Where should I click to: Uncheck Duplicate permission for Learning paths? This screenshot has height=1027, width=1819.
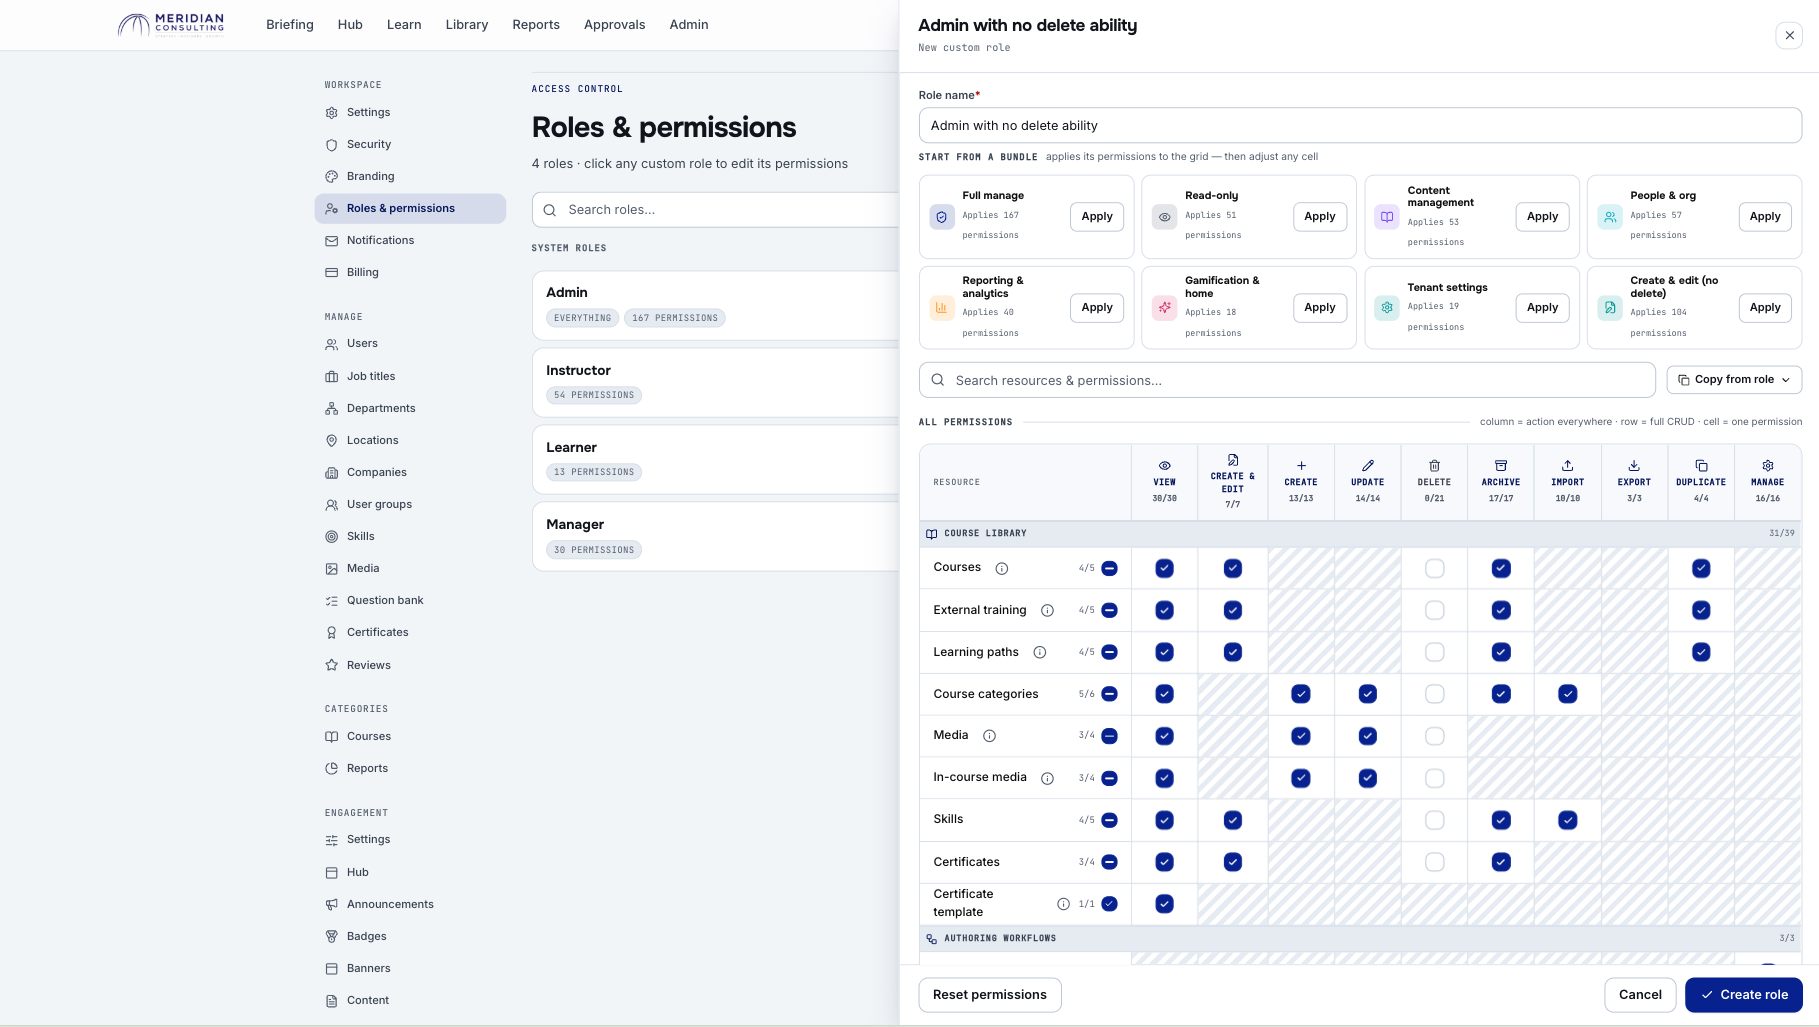click(1701, 652)
